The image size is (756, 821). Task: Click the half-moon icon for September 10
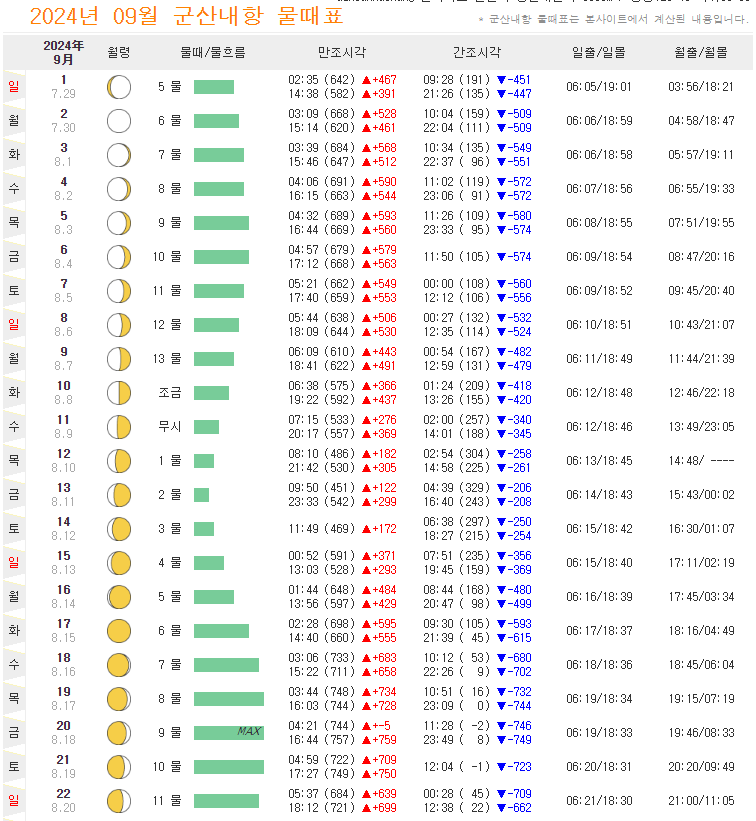pyautogui.click(x=119, y=393)
